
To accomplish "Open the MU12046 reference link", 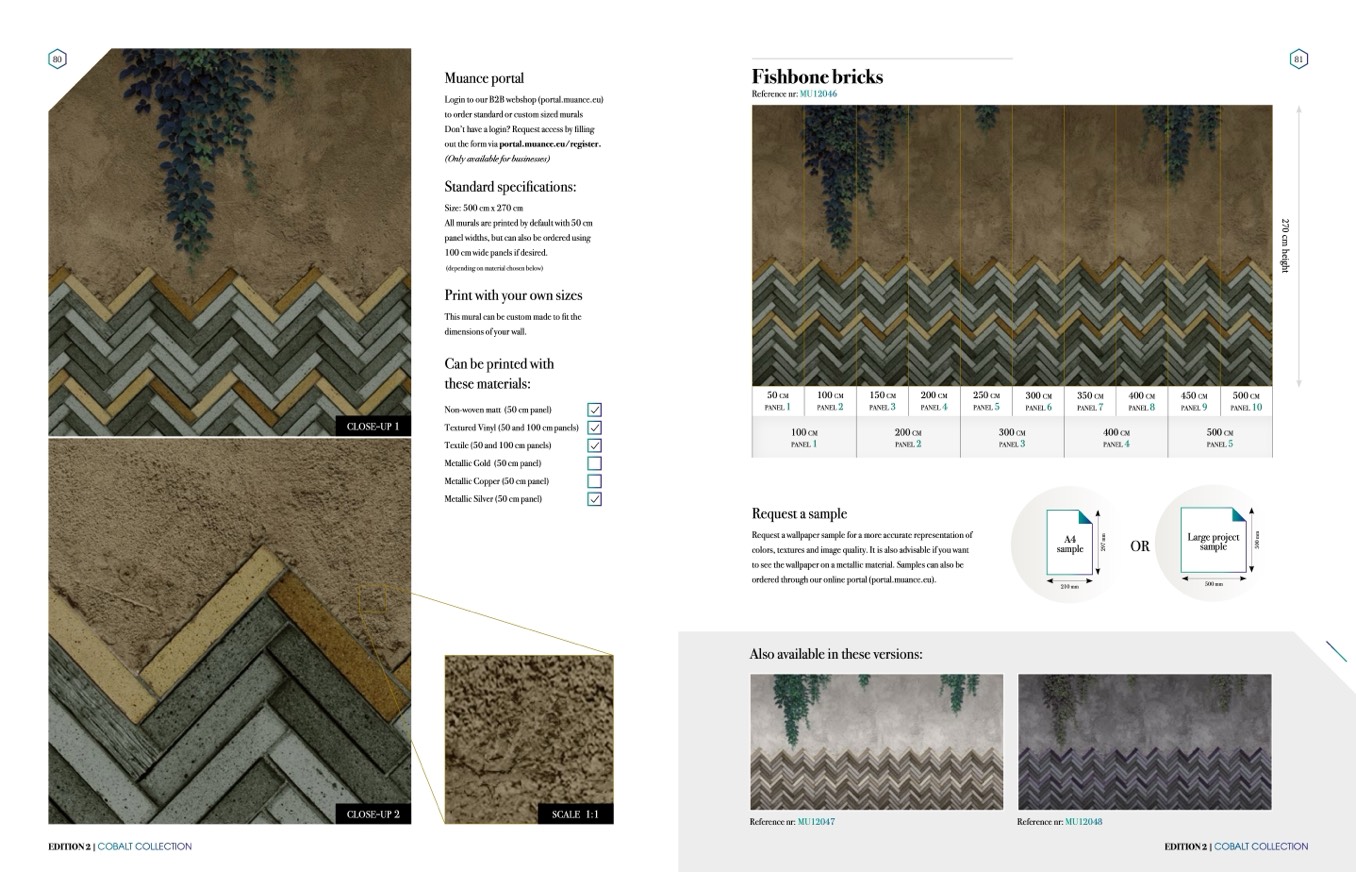I will pos(818,94).
